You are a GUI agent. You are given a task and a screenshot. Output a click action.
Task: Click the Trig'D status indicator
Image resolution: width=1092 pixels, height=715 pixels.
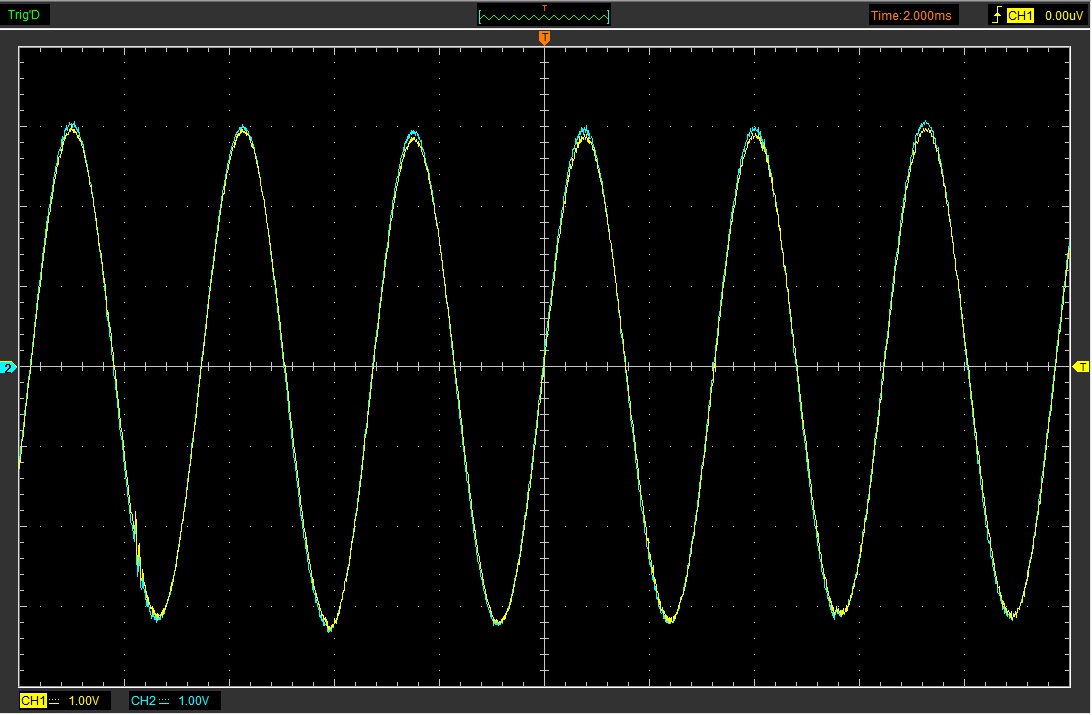pyautogui.click(x=25, y=14)
